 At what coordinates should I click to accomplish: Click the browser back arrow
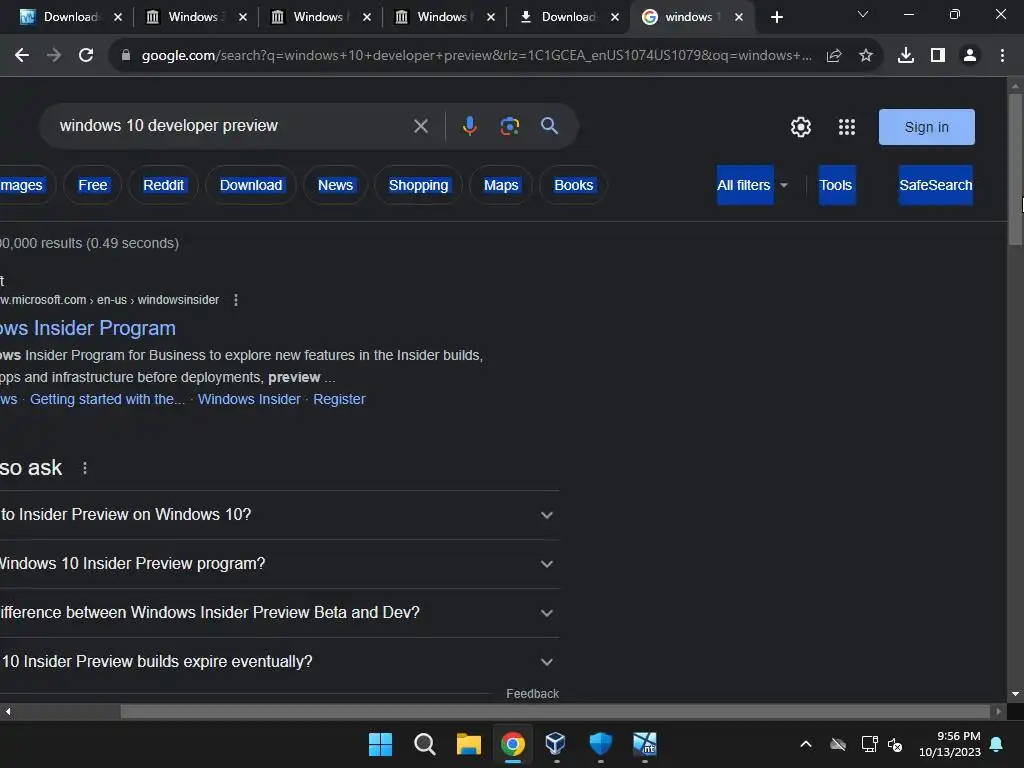pos(22,56)
